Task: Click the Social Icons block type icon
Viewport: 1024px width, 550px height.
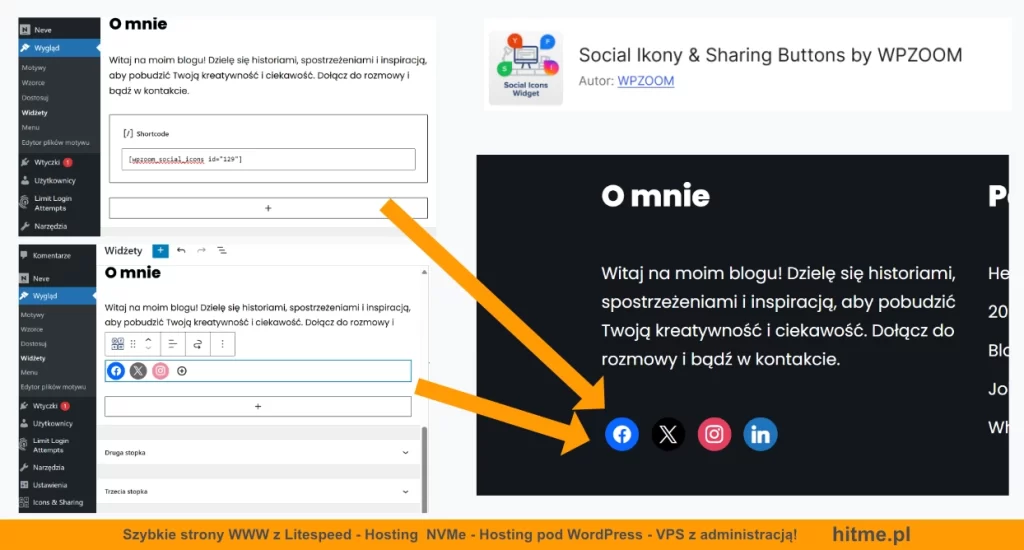Action: [116, 344]
